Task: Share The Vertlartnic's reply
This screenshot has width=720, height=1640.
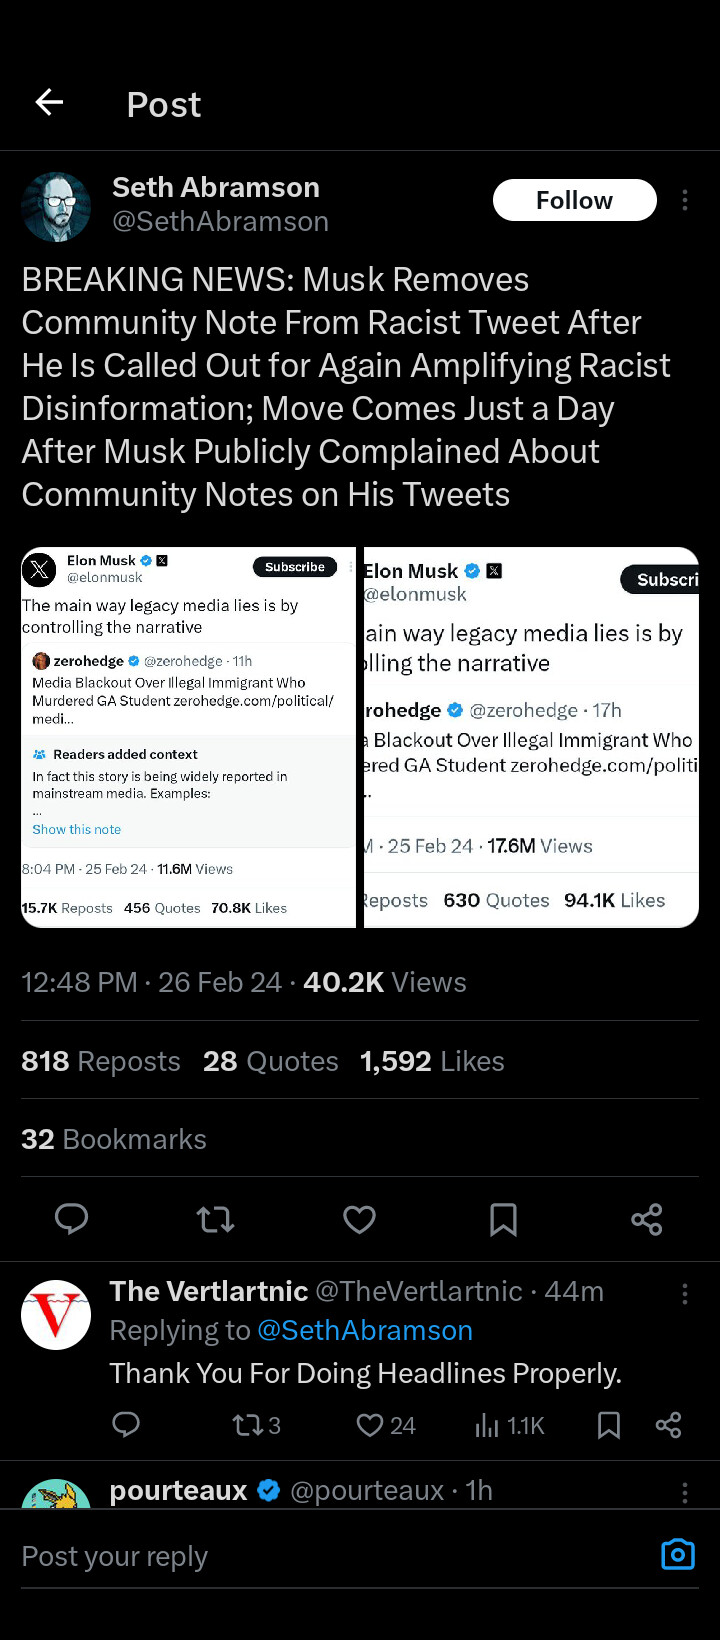Action: (x=668, y=1425)
